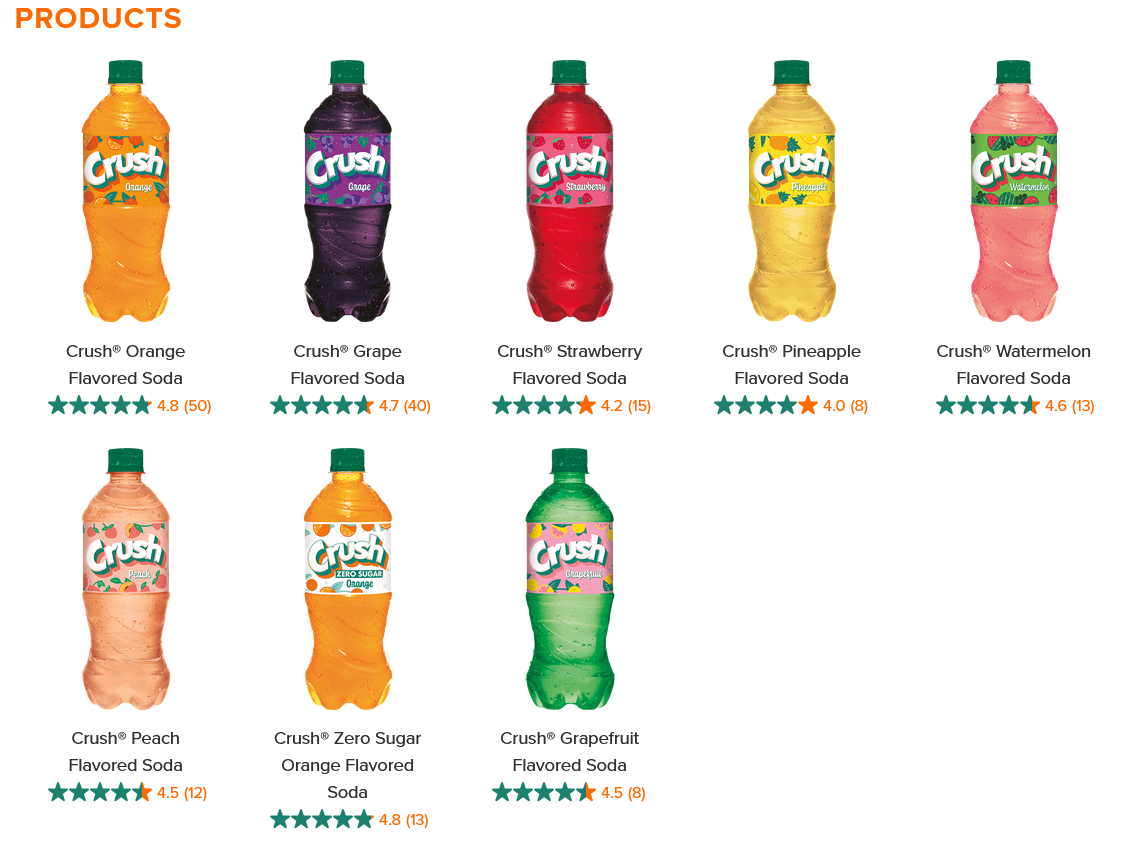
Task: Open the Crush Orange bottle image
Action: point(126,191)
